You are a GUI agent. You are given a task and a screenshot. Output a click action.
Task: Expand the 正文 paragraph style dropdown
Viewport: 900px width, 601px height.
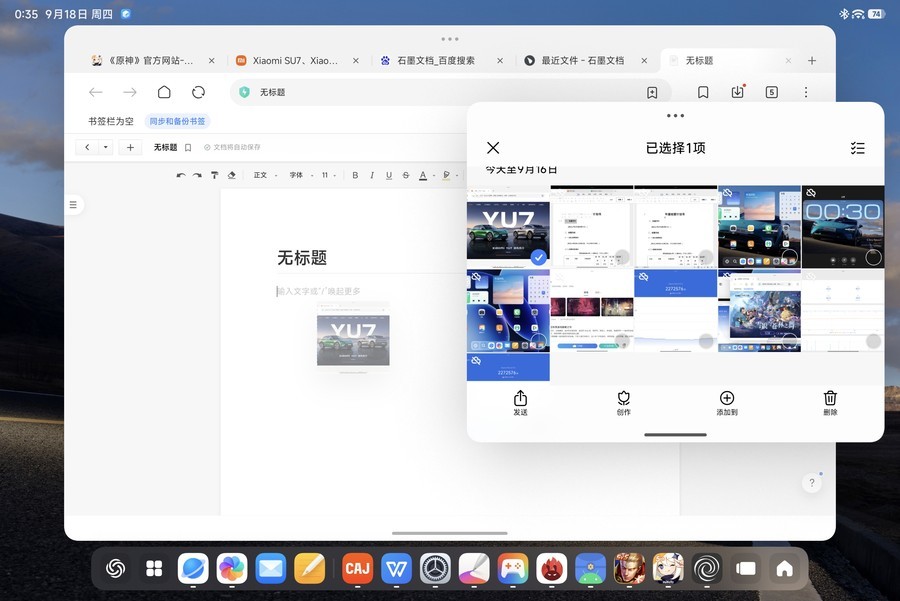(264, 175)
